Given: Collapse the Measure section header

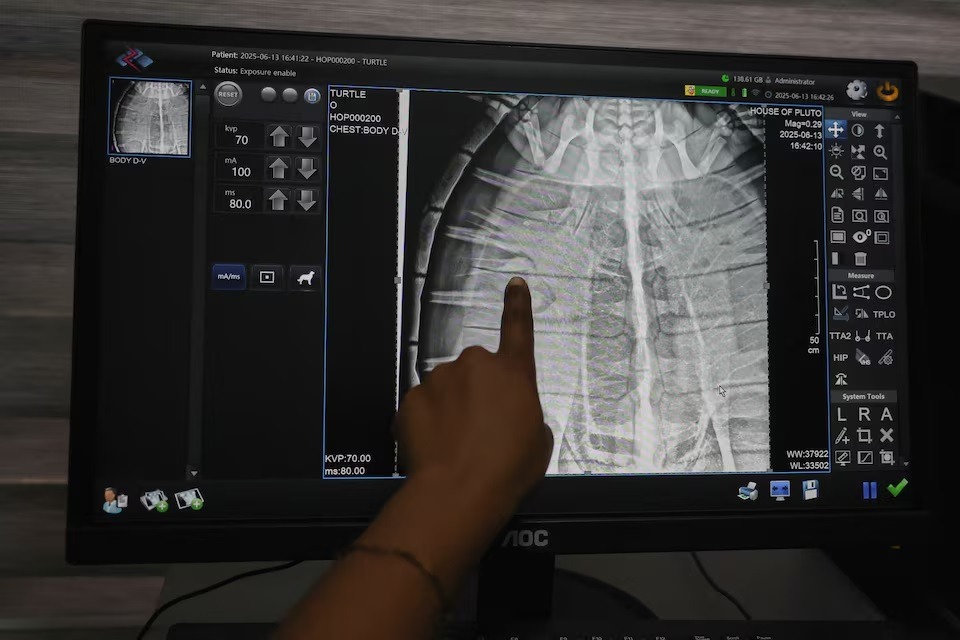Looking at the screenshot, I should pyautogui.click(x=860, y=276).
